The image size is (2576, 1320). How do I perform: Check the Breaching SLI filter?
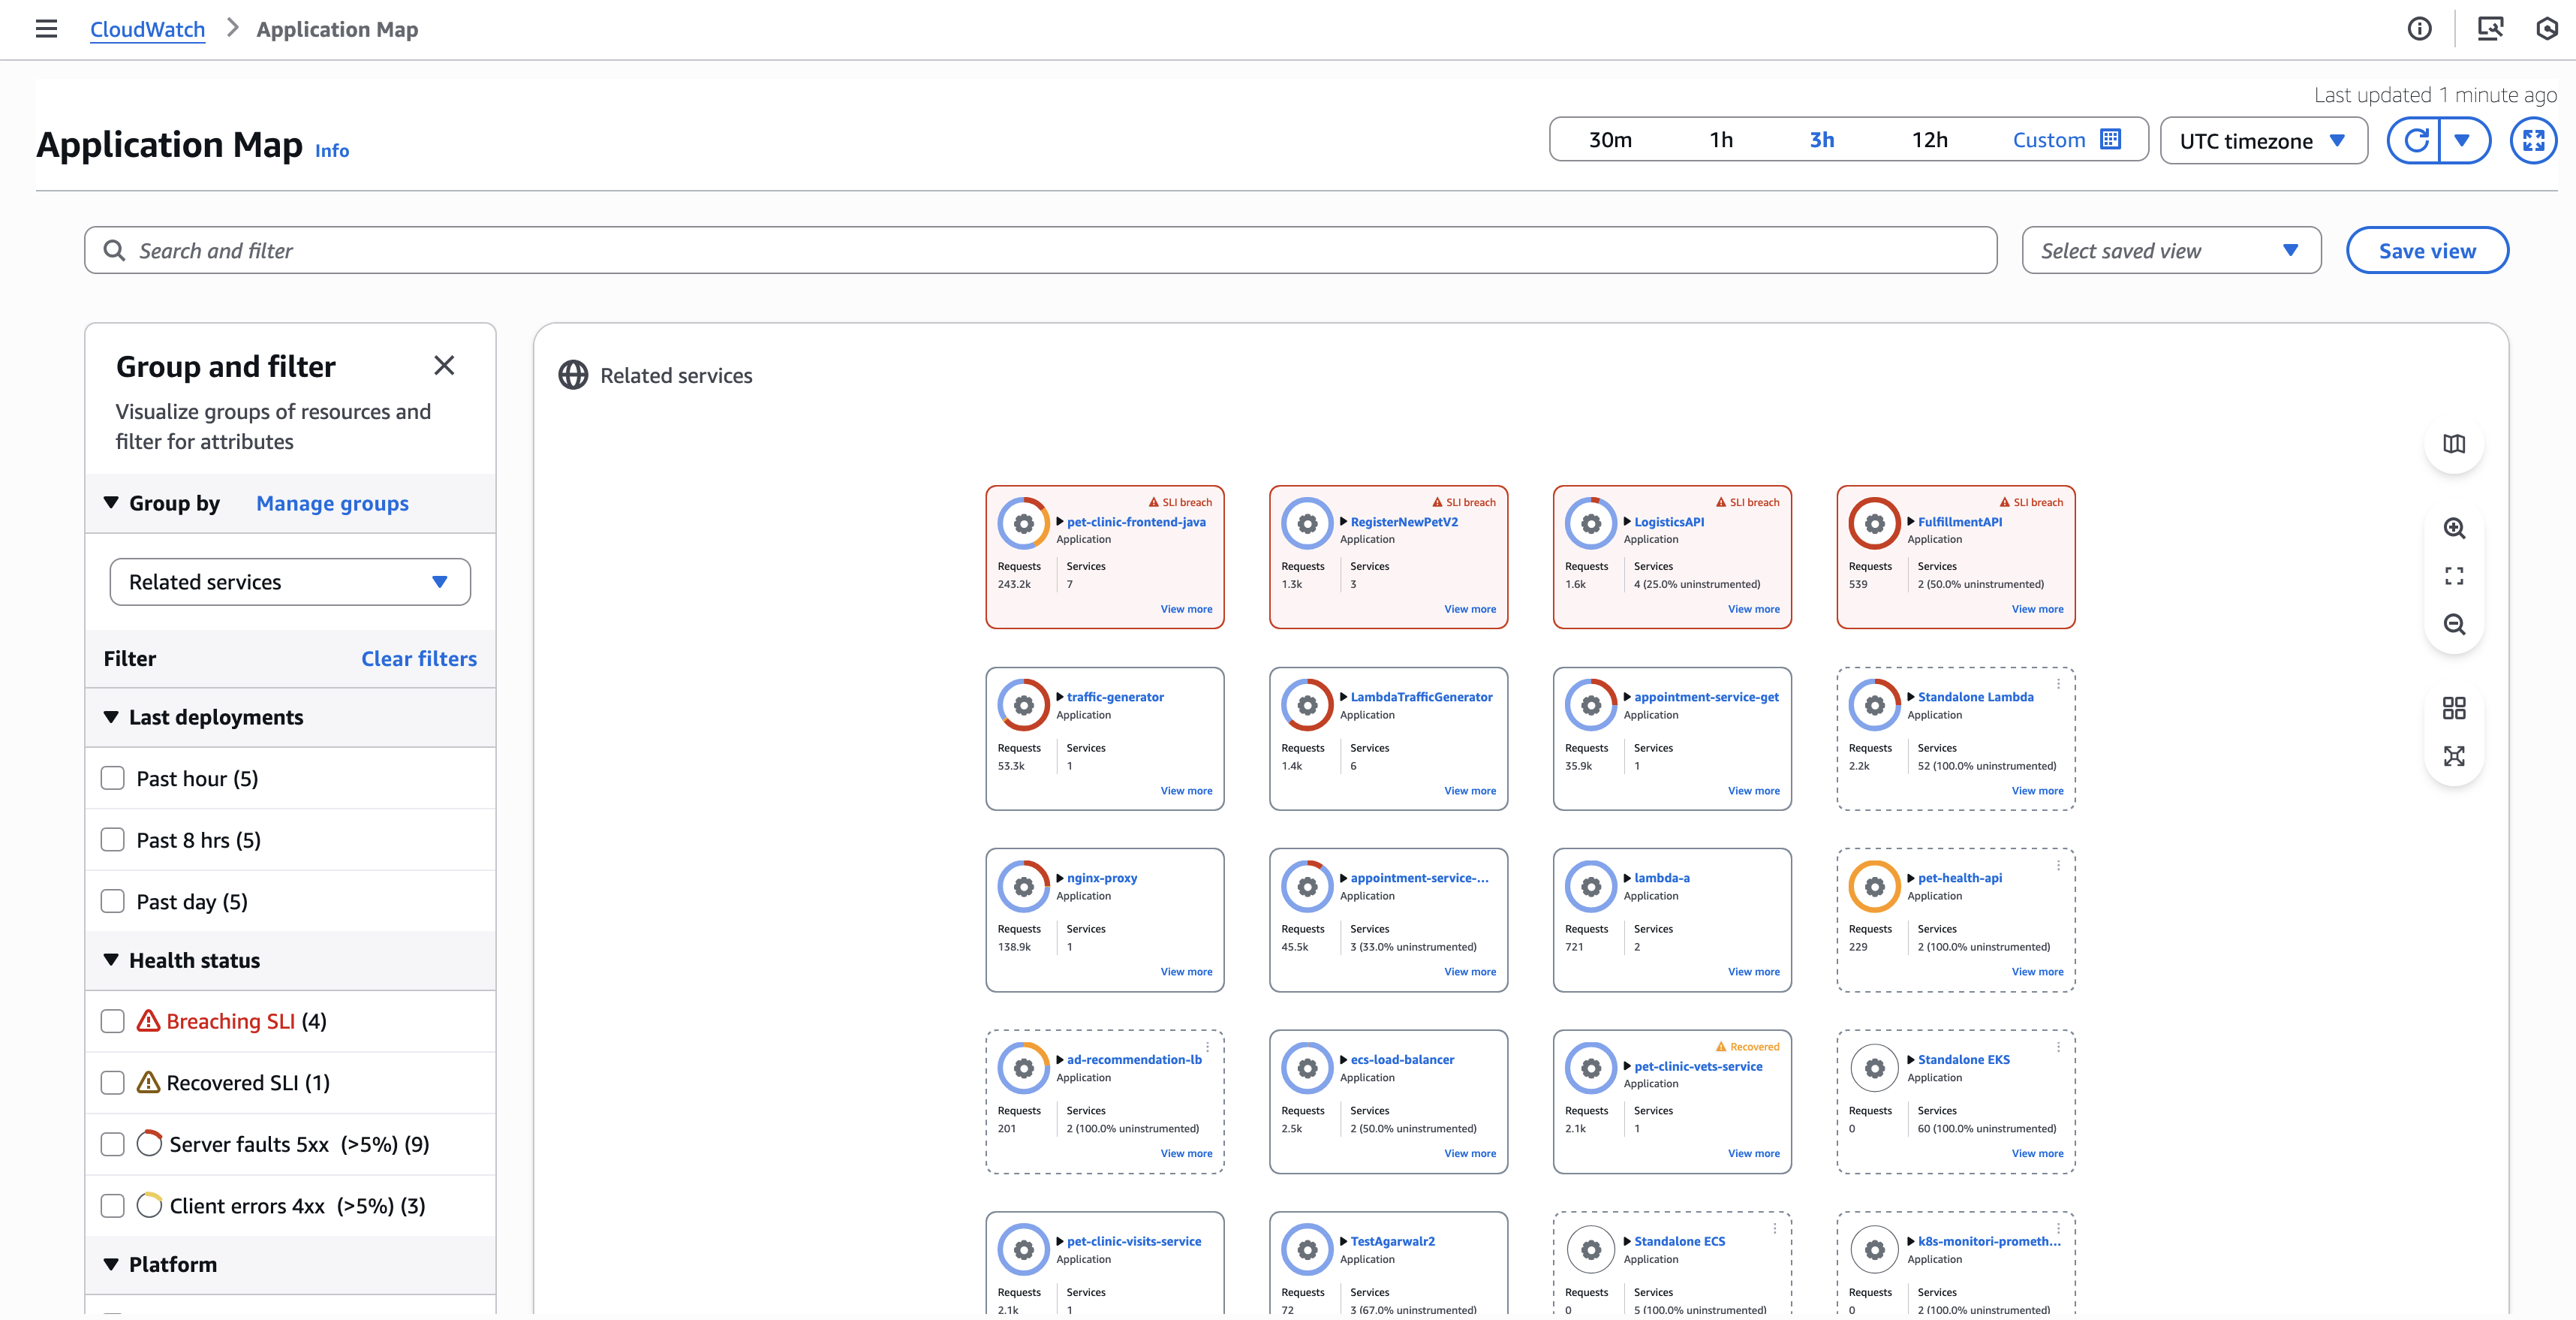click(x=112, y=1021)
